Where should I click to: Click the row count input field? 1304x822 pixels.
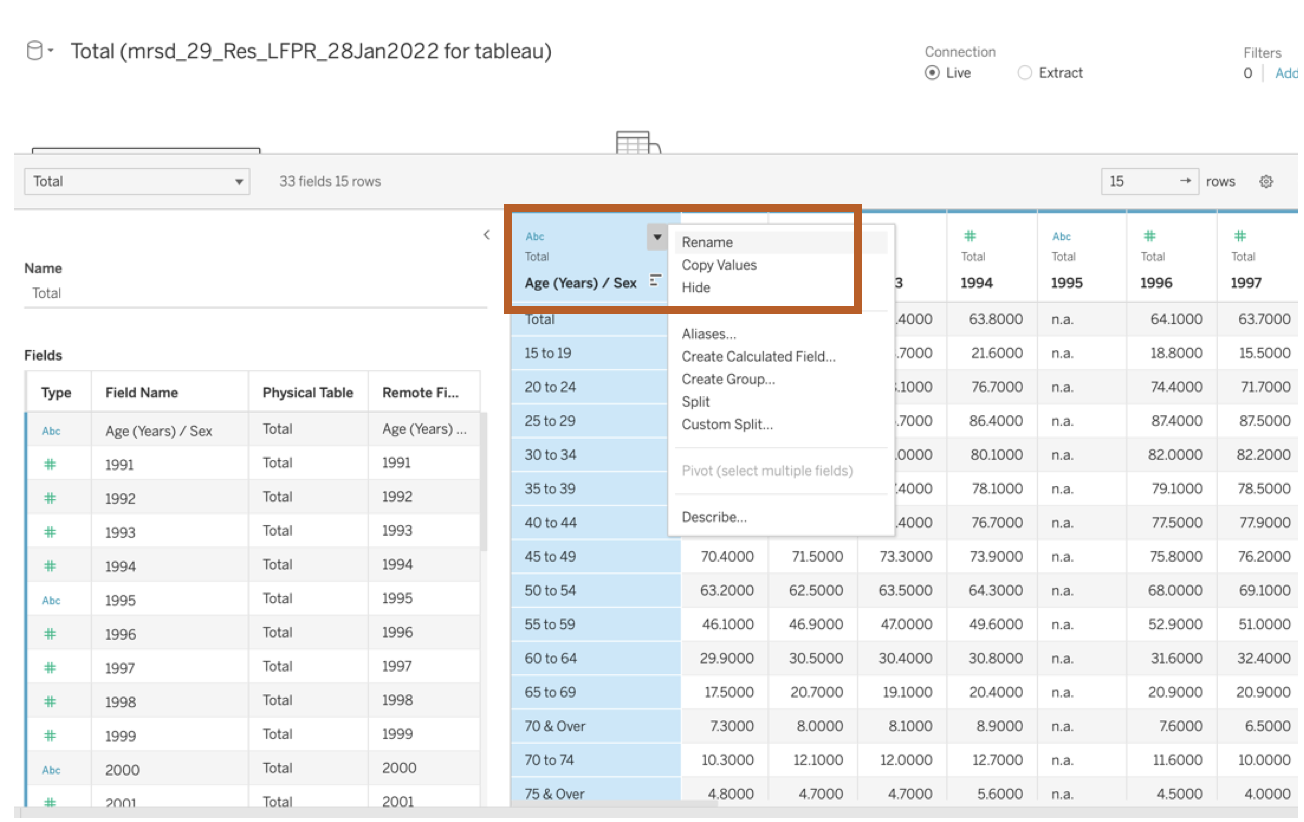point(1140,182)
